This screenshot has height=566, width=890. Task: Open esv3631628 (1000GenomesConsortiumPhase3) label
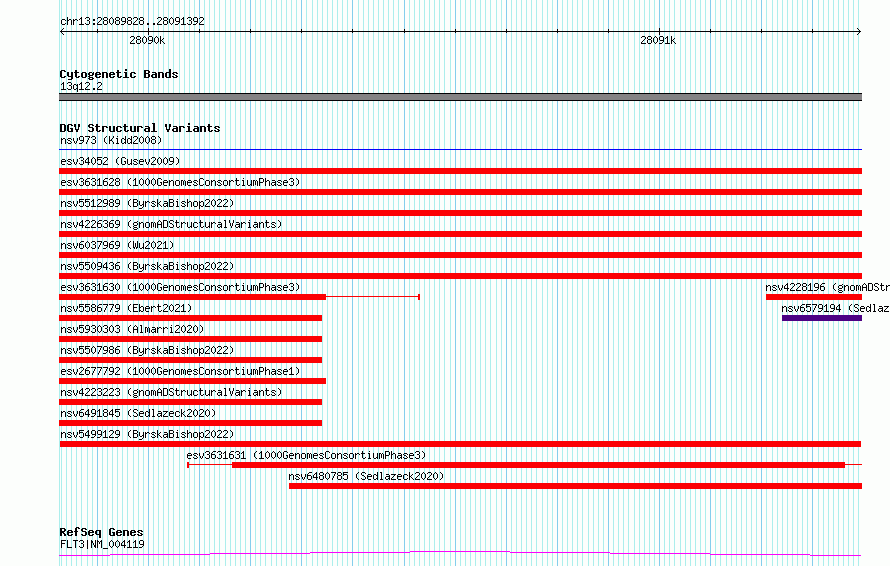pos(180,182)
